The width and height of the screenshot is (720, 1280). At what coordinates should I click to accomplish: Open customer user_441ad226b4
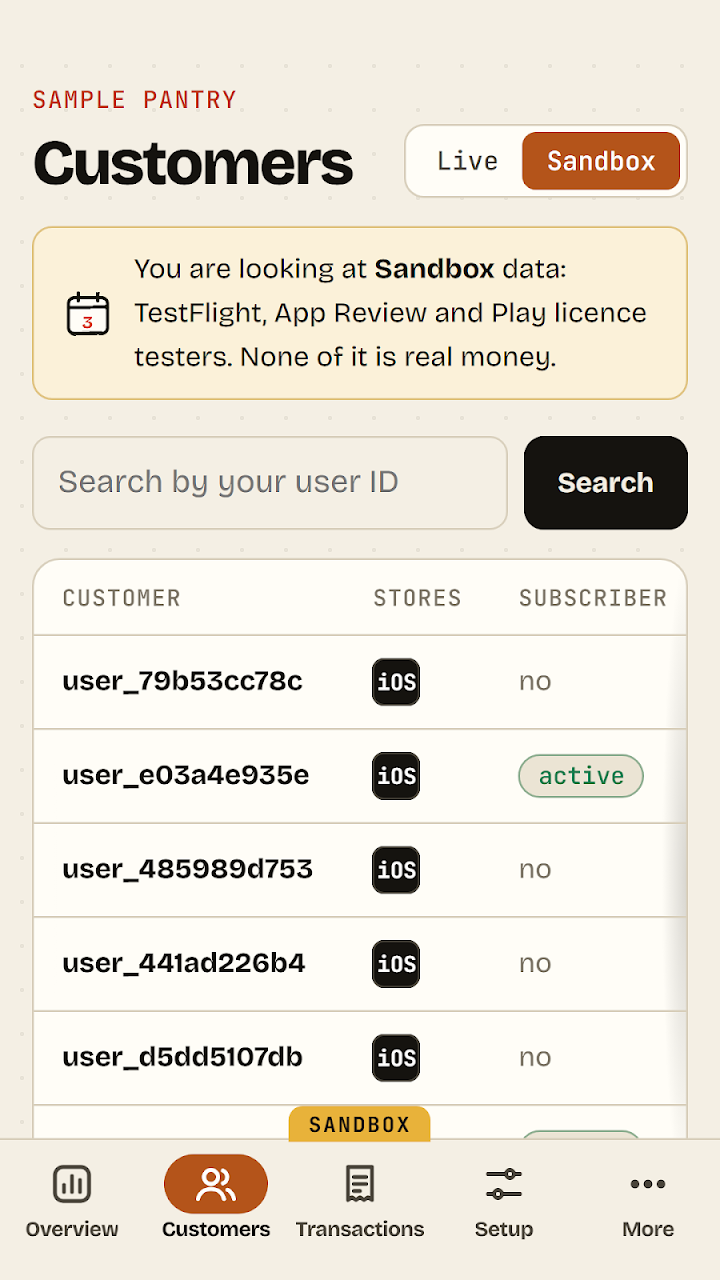tap(184, 964)
